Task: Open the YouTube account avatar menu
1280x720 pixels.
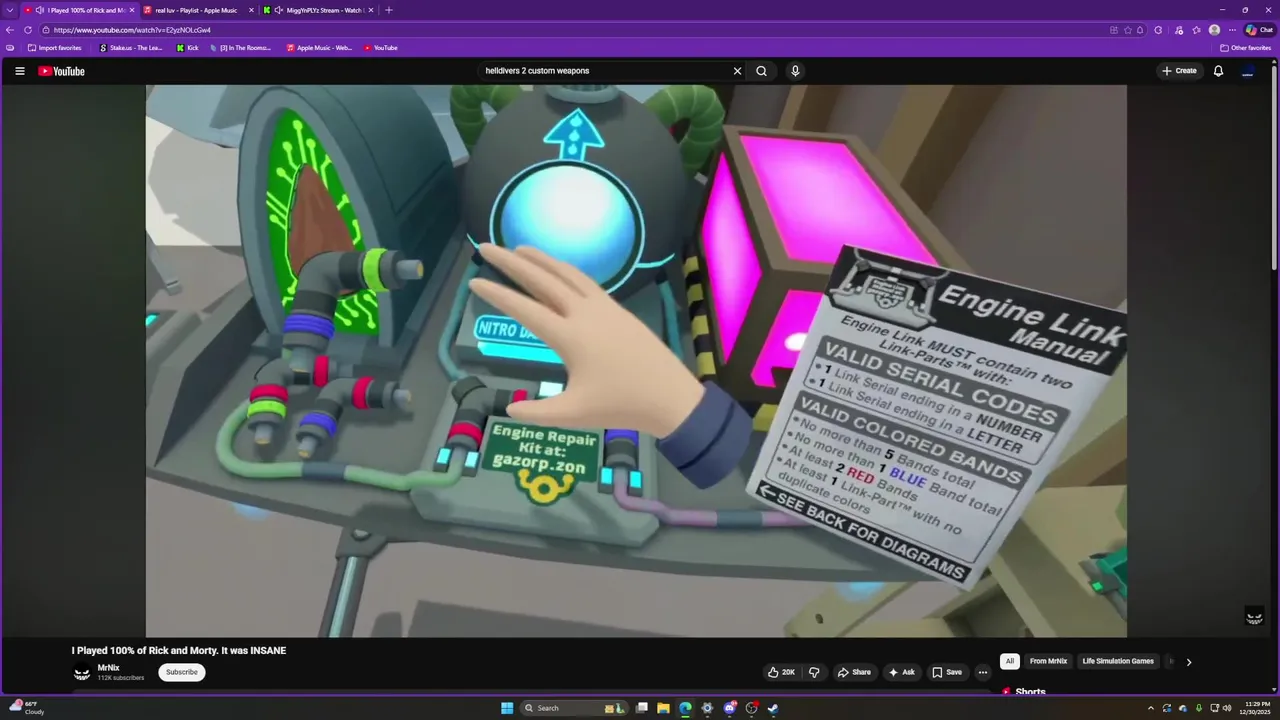Action: pos(1247,71)
